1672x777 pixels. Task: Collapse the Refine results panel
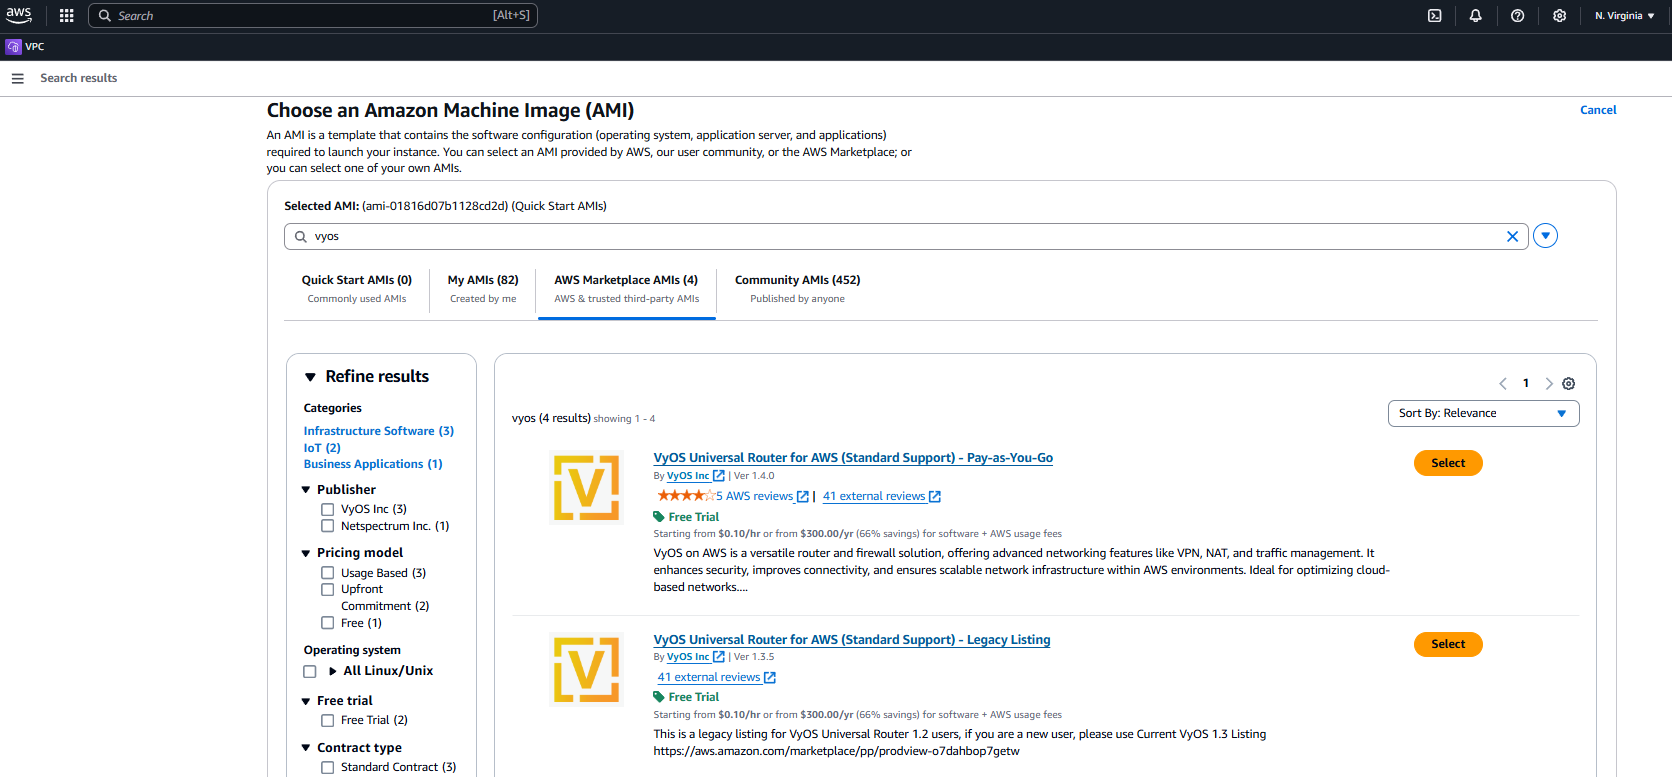(310, 377)
